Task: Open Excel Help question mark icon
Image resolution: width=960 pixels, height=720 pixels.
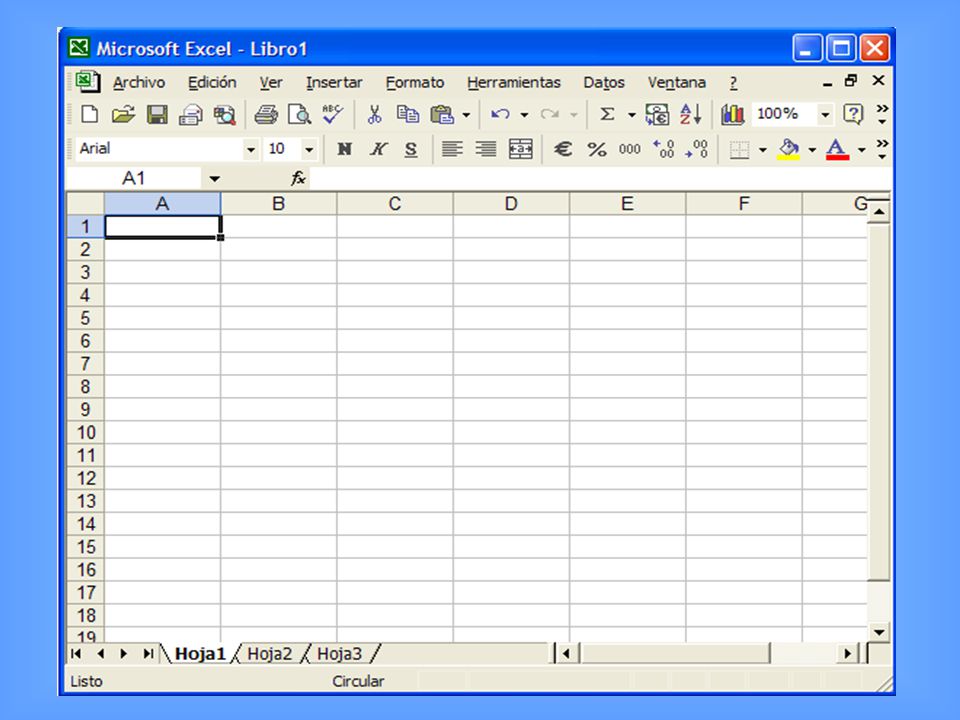Action: (x=853, y=114)
